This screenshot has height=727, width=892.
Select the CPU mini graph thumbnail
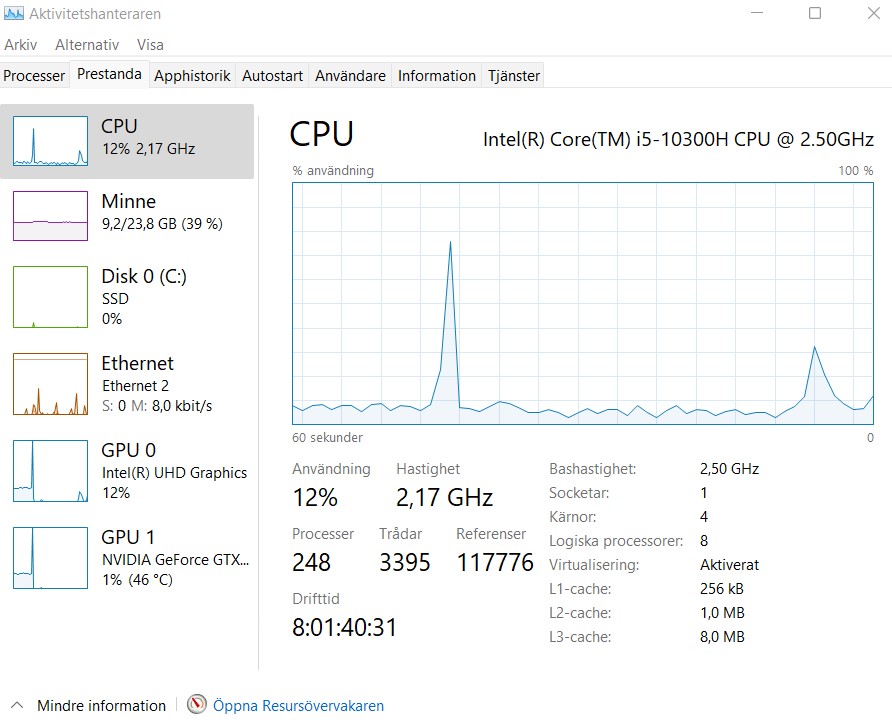tap(50, 141)
